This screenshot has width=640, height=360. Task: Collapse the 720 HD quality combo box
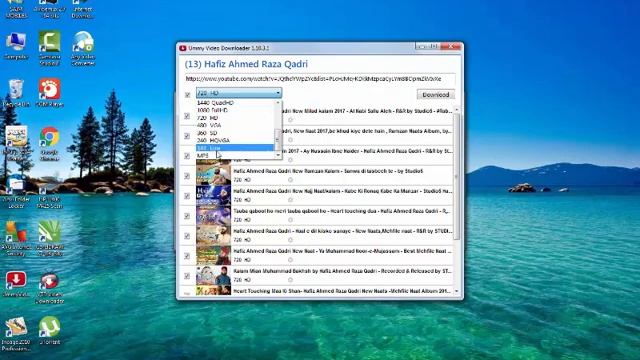tap(239, 93)
